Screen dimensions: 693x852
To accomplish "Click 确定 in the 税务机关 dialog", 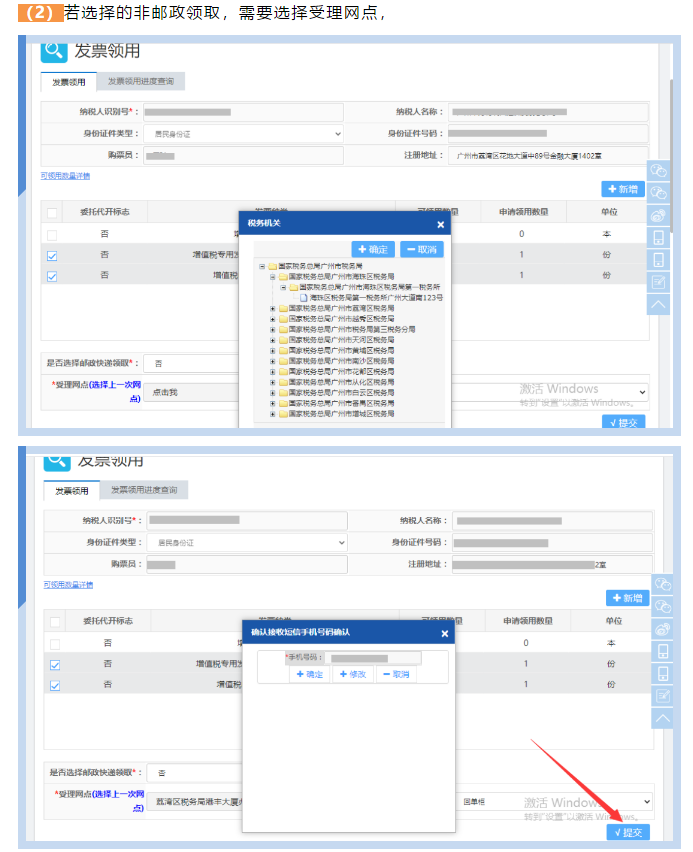I will tap(374, 249).
